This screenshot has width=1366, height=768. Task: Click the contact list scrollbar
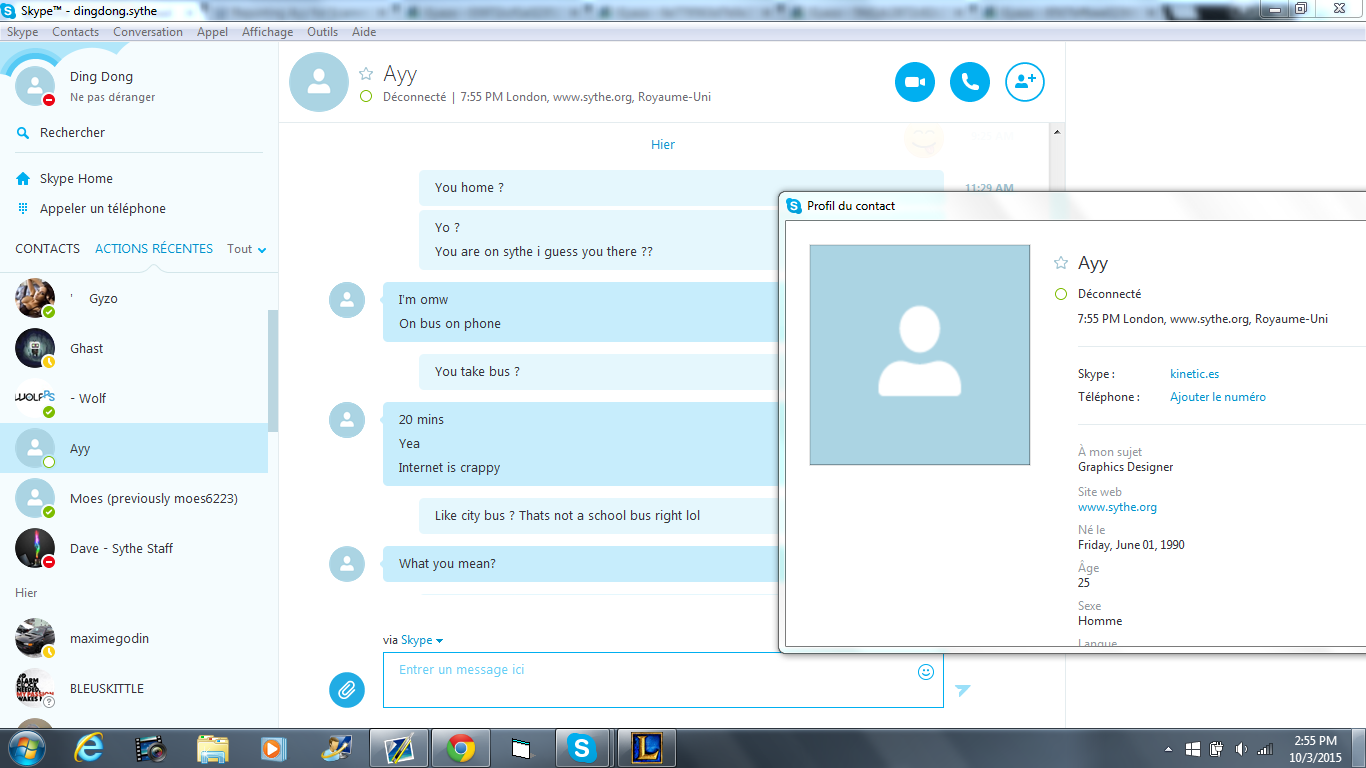click(x=273, y=370)
